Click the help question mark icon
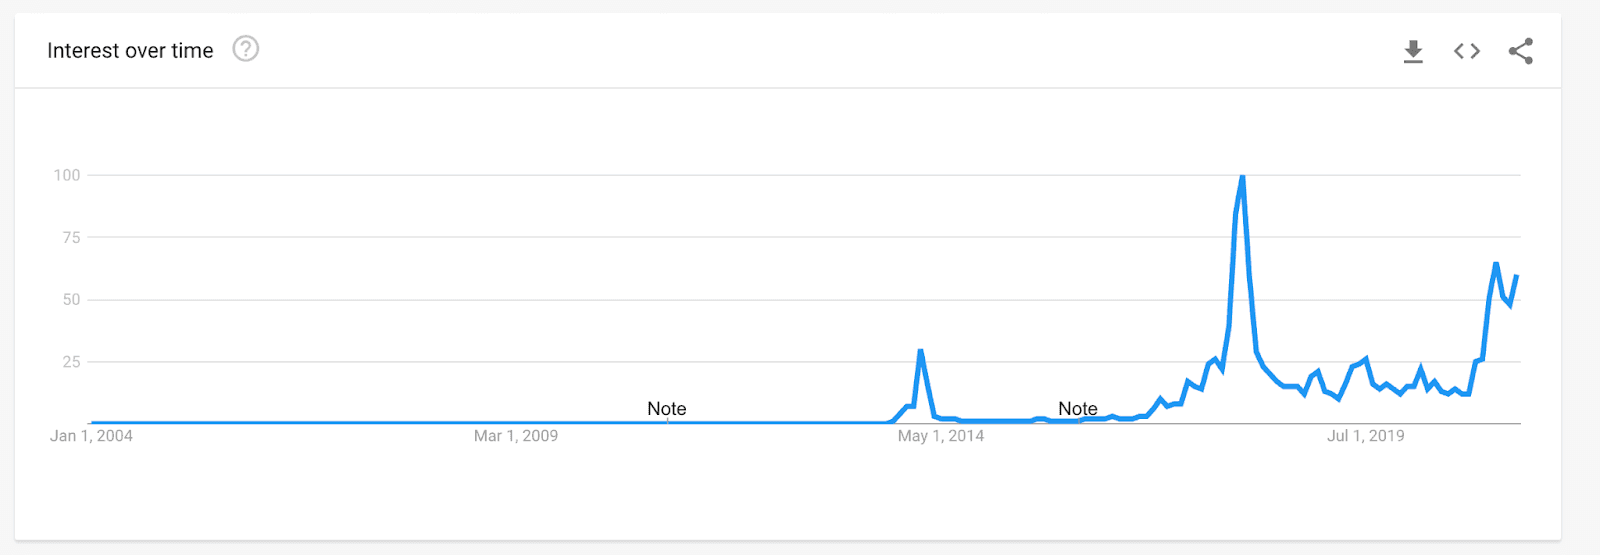Screen dimensions: 1600x555 [246, 49]
